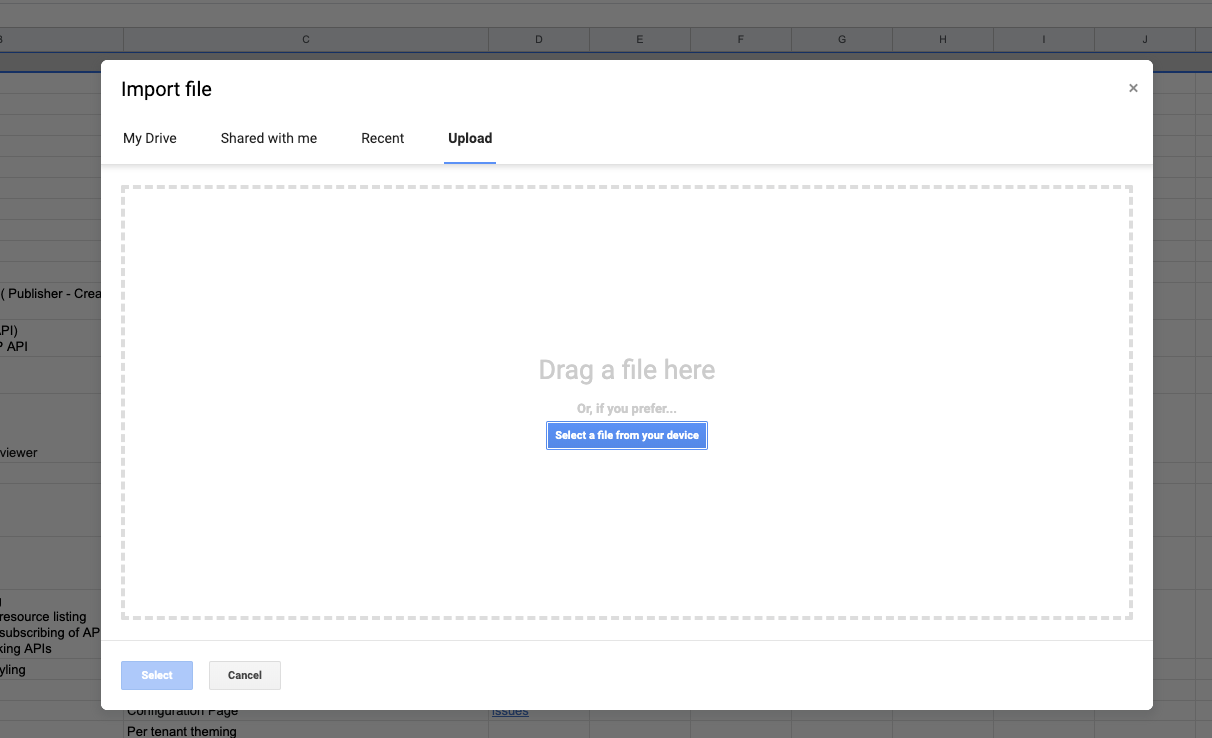The image size is (1212, 738).
Task: Switch to the My Drive tab
Action: [x=150, y=138]
